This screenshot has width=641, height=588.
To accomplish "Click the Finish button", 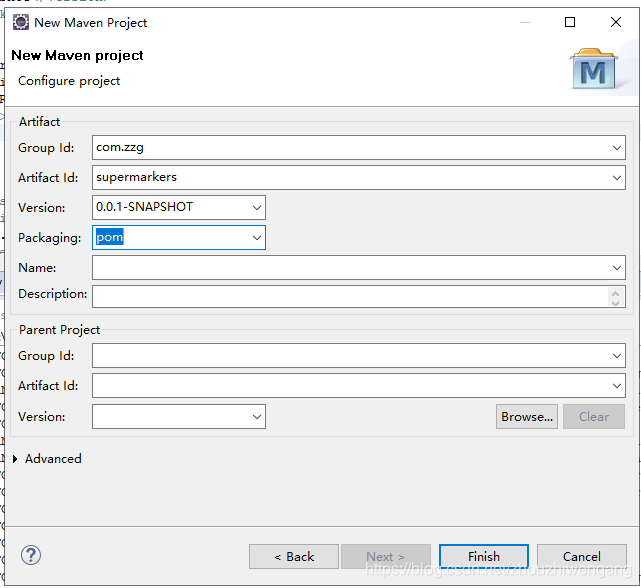I will (484, 557).
